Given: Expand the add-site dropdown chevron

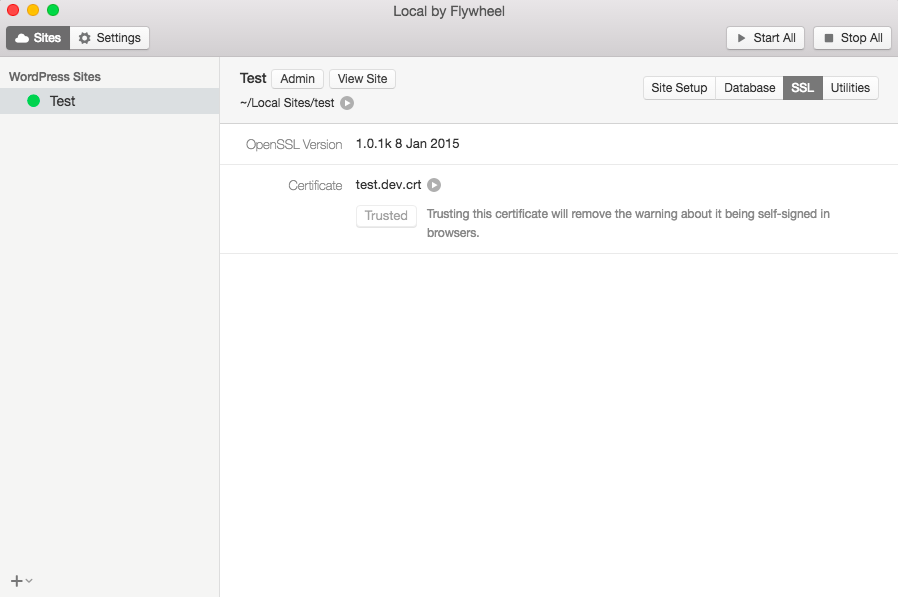Looking at the screenshot, I should [x=29, y=580].
